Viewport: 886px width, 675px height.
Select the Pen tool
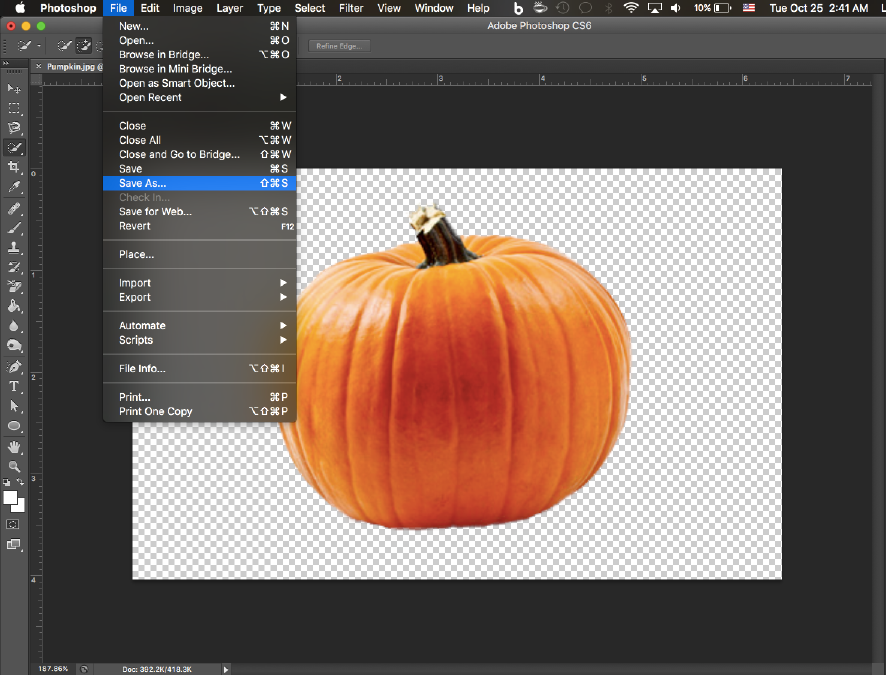[13, 366]
